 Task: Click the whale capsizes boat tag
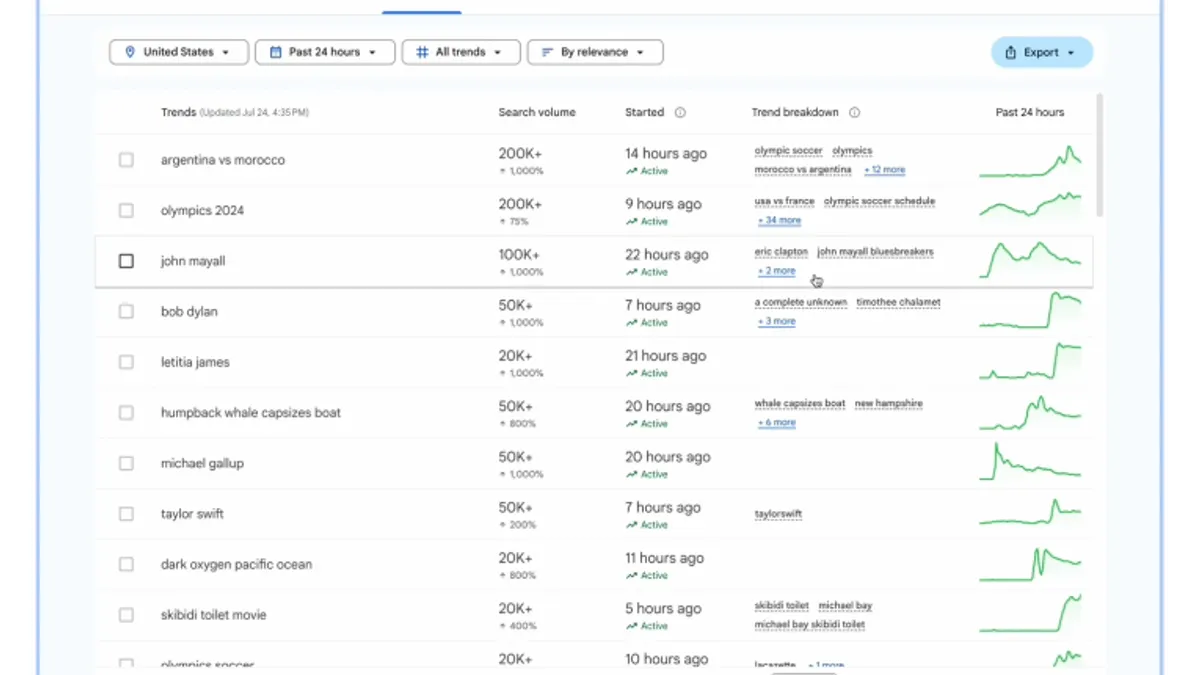[x=800, y=404]
